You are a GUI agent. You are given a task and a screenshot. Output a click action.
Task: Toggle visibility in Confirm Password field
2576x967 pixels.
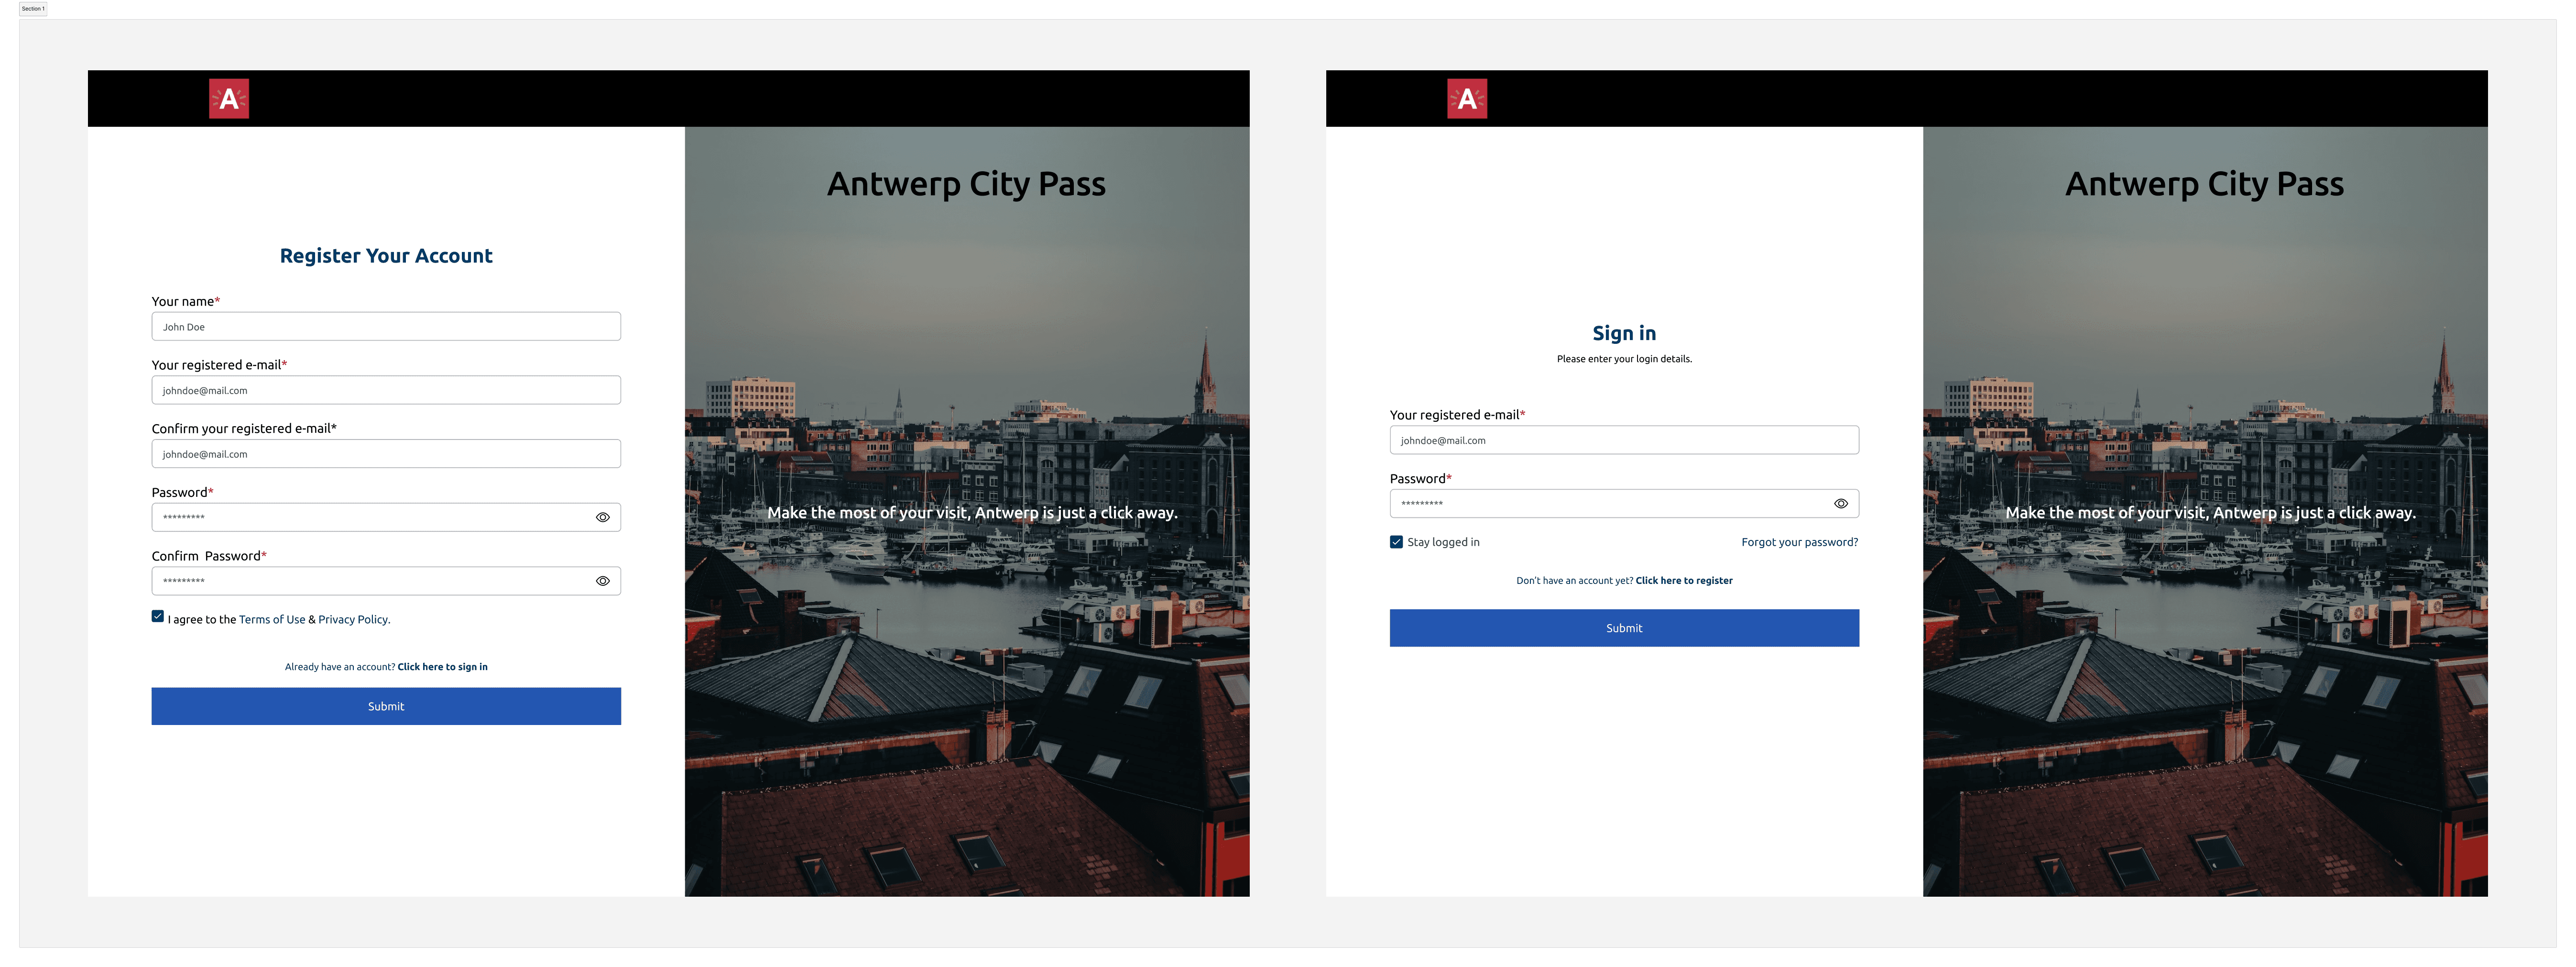[x=603, y=581]
